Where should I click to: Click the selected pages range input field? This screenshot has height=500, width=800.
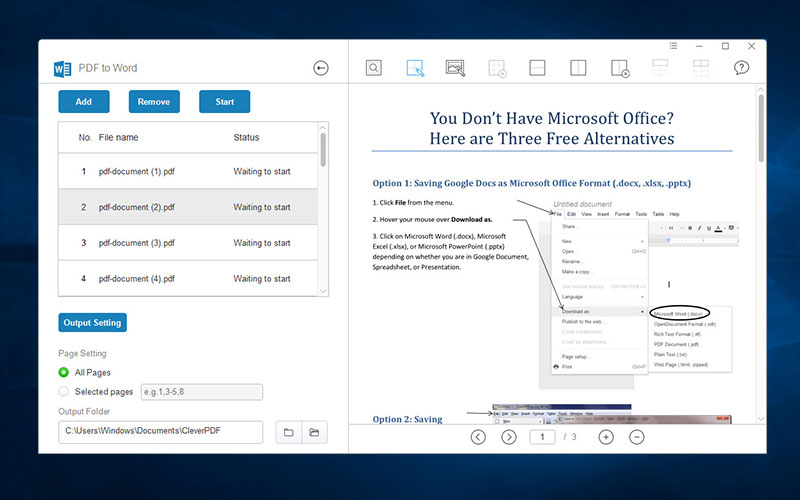pos(202,392)
